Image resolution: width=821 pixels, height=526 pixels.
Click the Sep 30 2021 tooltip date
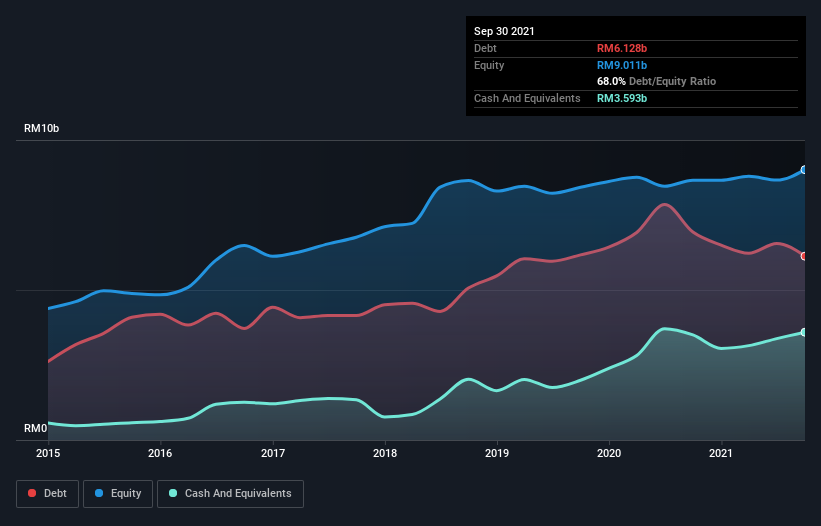coord(504,31)
